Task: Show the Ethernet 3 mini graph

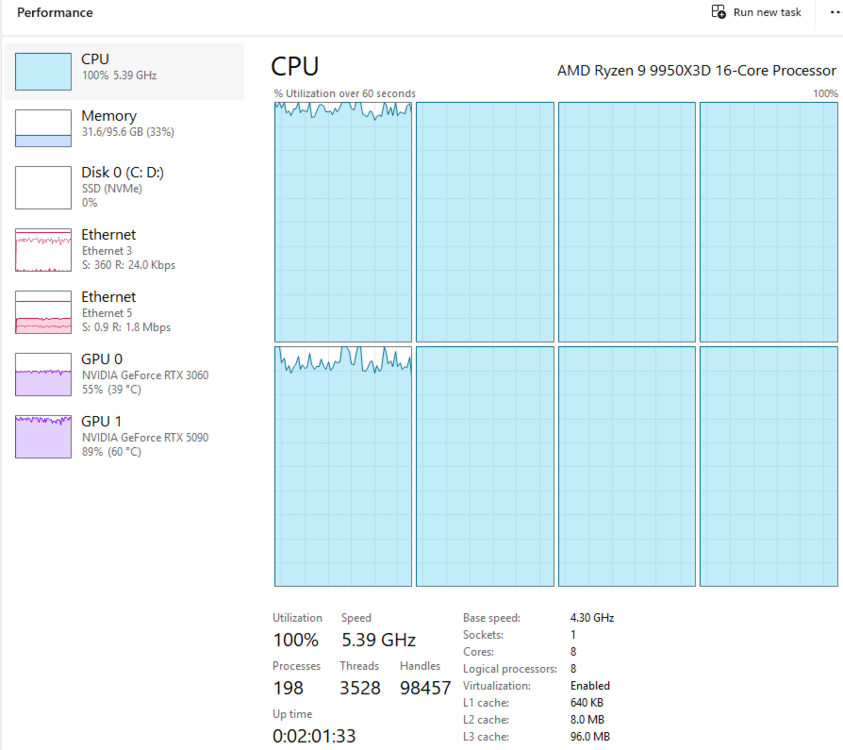Action: pyautogui.click(x=43, y=250)
